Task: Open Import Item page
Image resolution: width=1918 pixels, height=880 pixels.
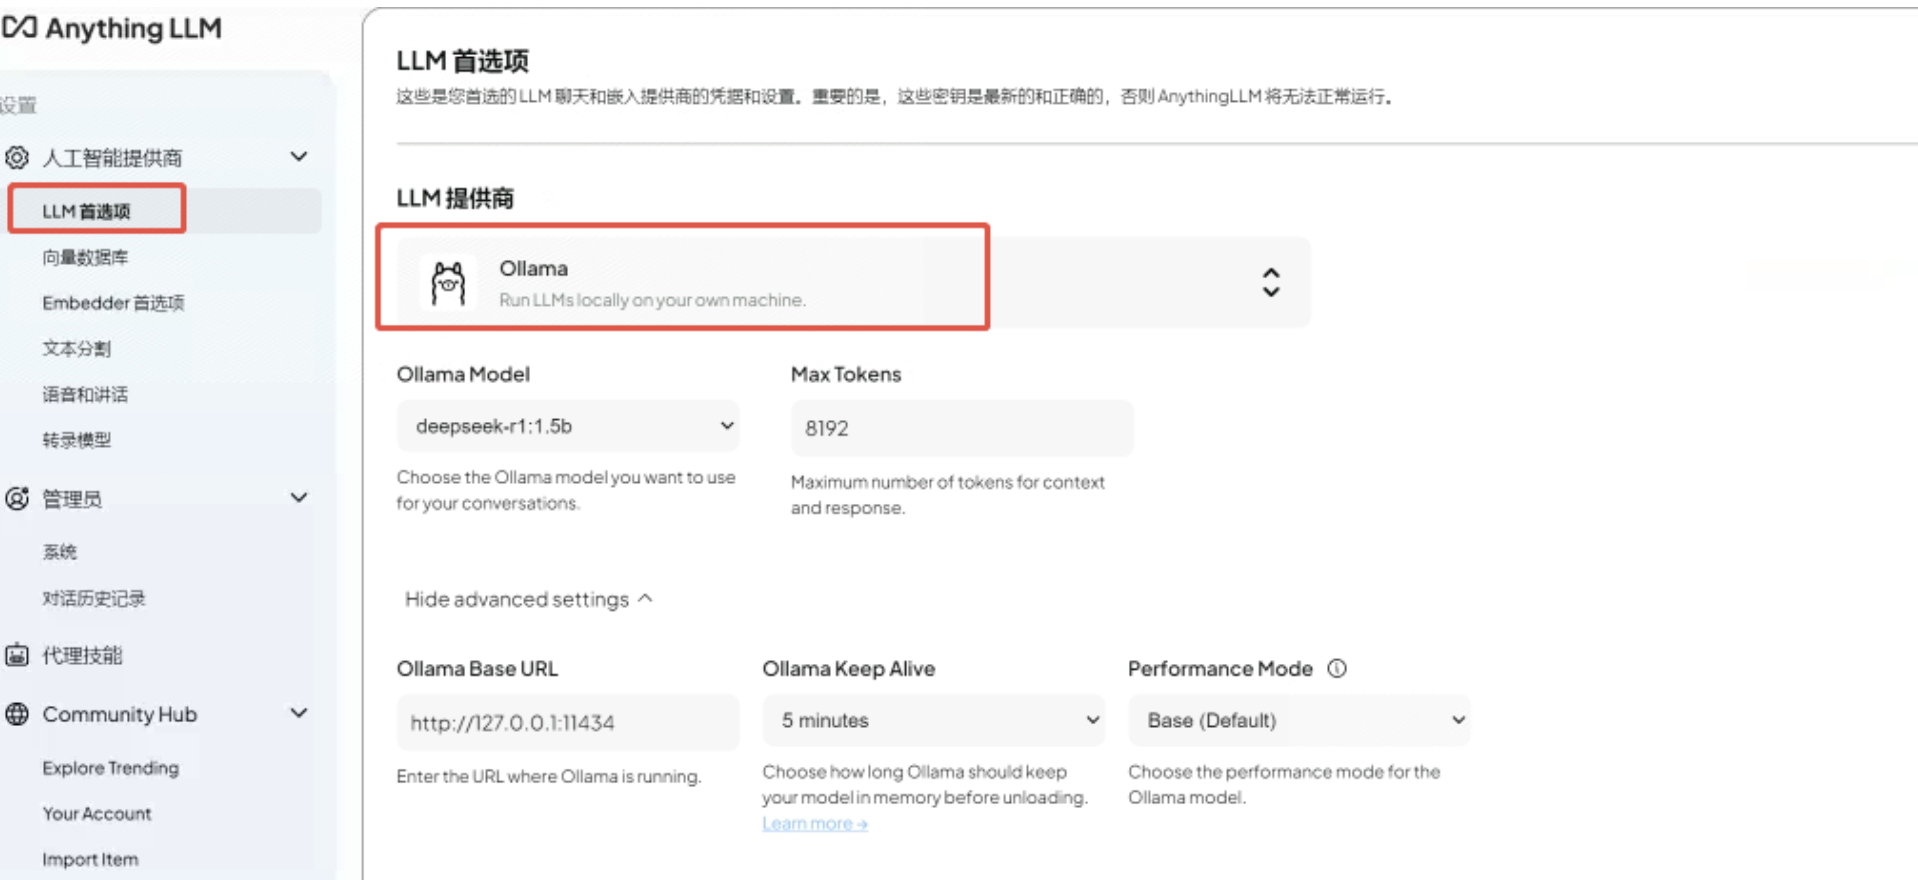Action: coord(90,859)
